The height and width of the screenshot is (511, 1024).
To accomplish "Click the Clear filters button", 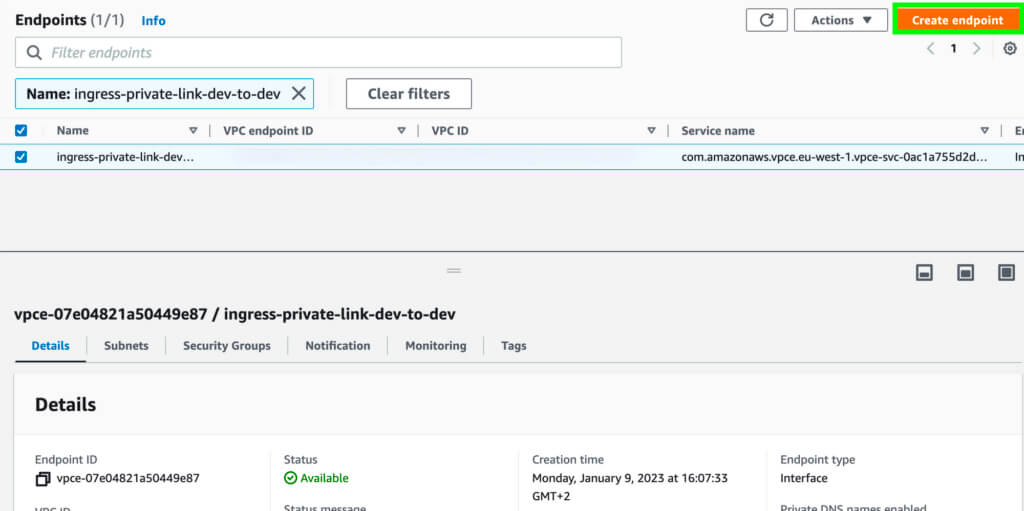I will [x=408, y=94].
